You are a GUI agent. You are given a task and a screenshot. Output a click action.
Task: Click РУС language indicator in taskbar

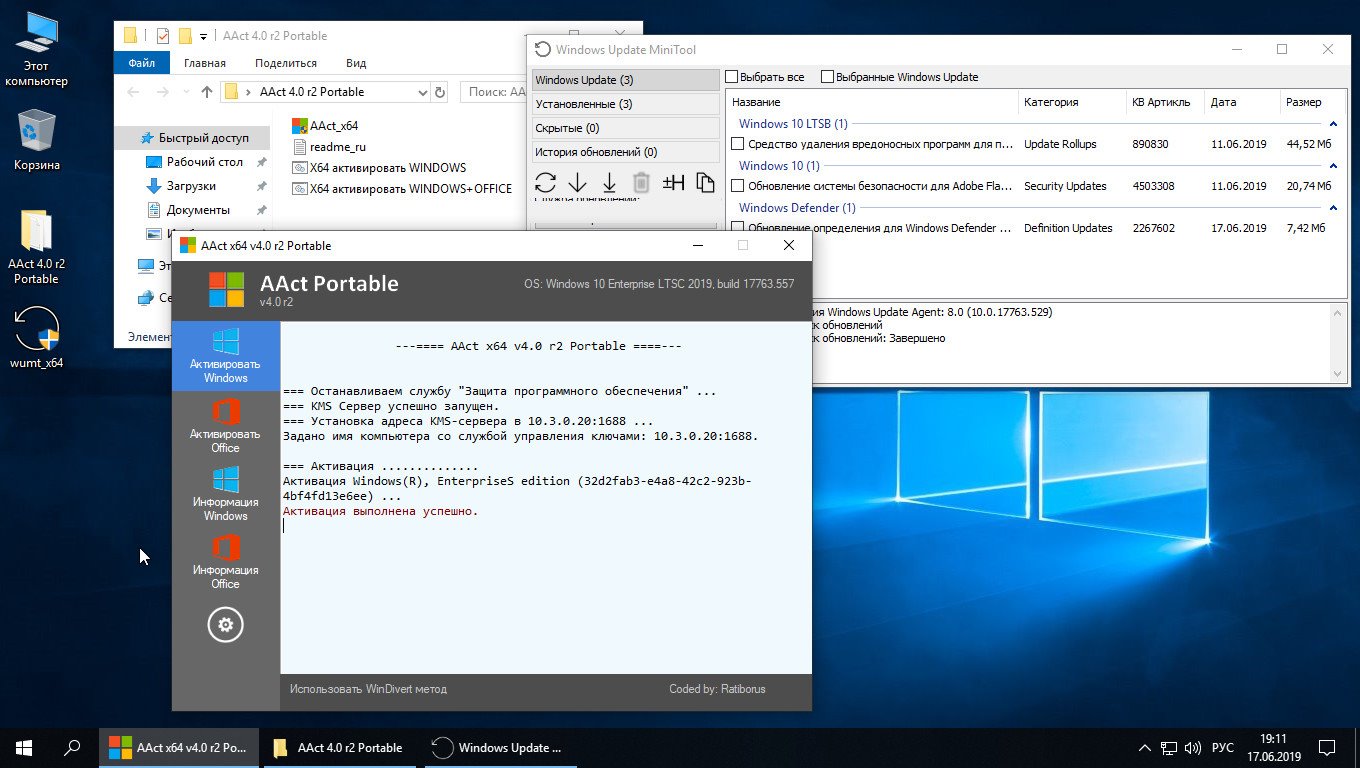tap(1223, 748)
